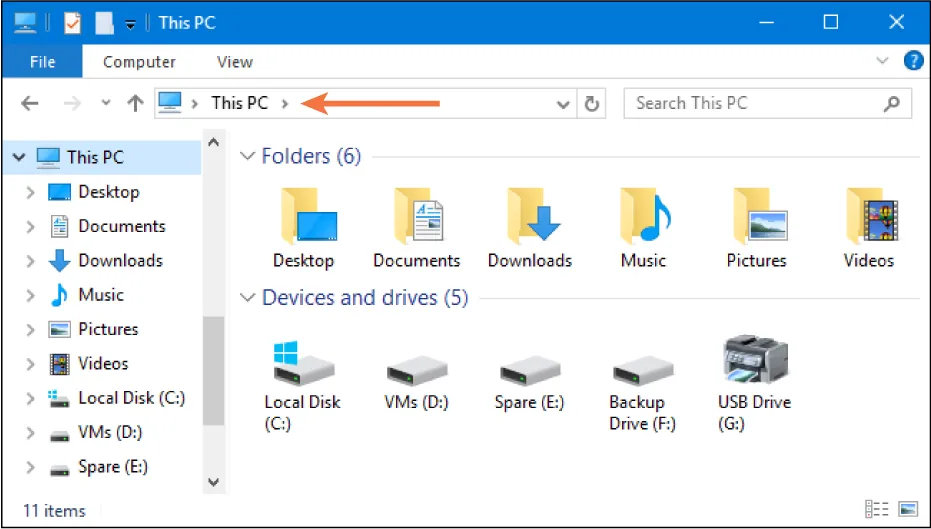Collapse the Folders (6) group
Image resolution: width=931 pixels, height=529 pixels.
click(247, 157)
